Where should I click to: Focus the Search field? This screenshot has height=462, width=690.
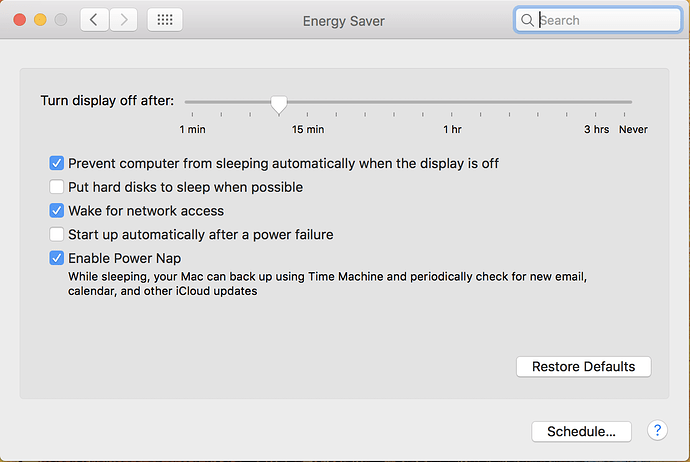point(598,20)
